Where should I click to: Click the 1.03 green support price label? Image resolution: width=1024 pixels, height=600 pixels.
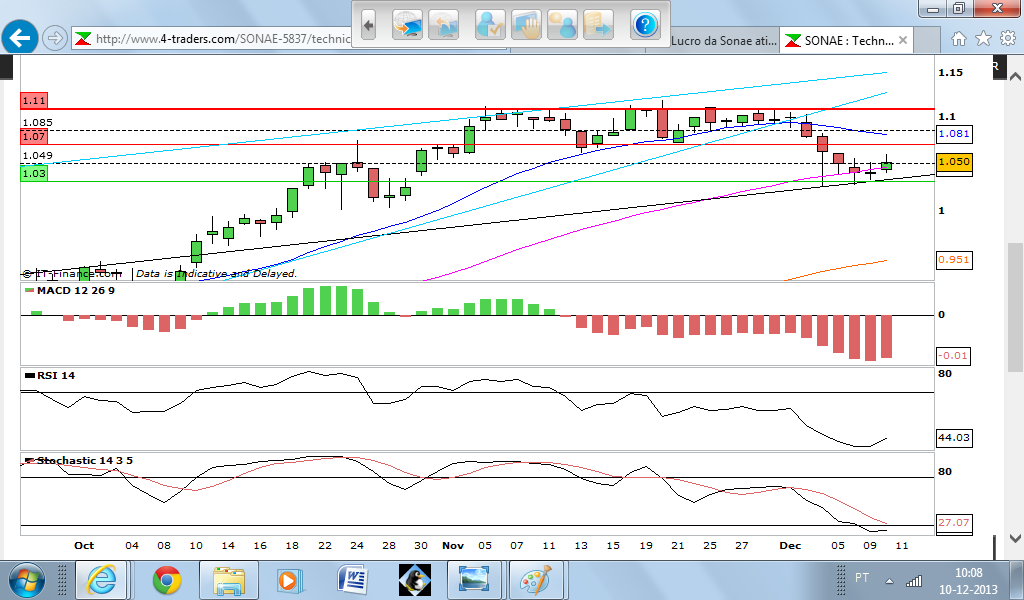[34, 174]
